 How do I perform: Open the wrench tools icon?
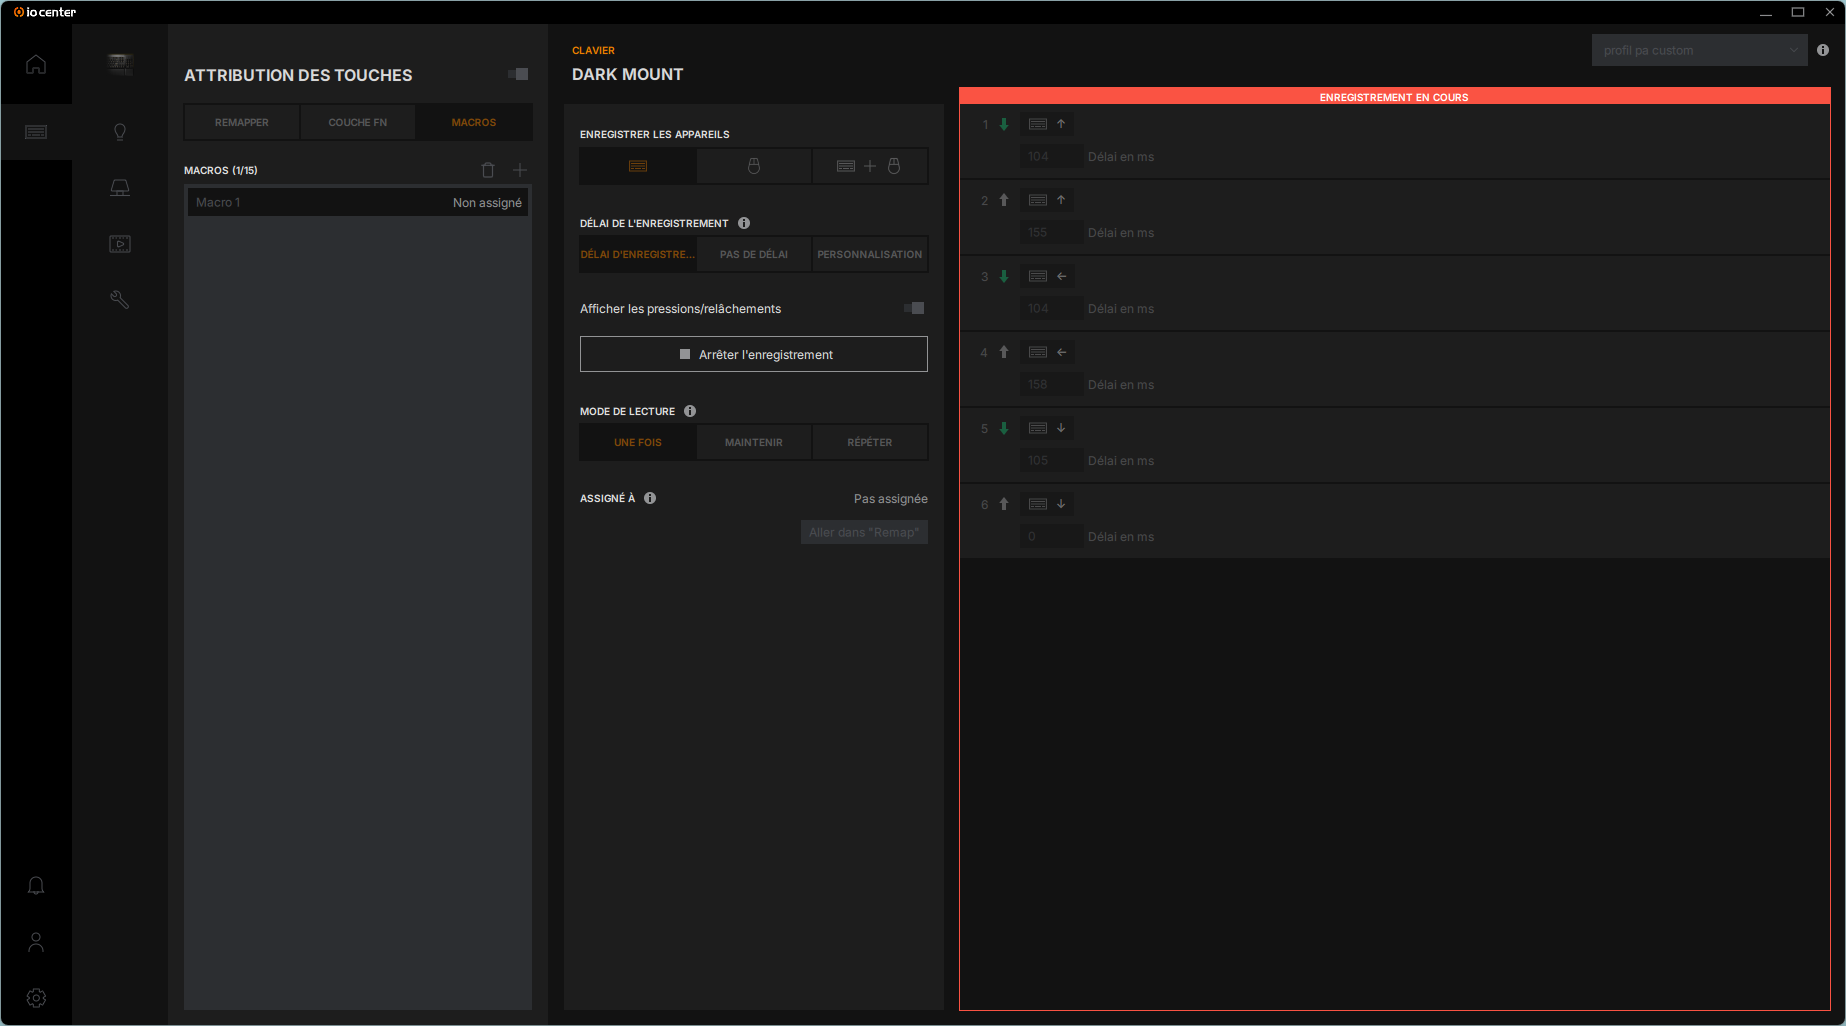pyautogui.click(x=120, y=300)
